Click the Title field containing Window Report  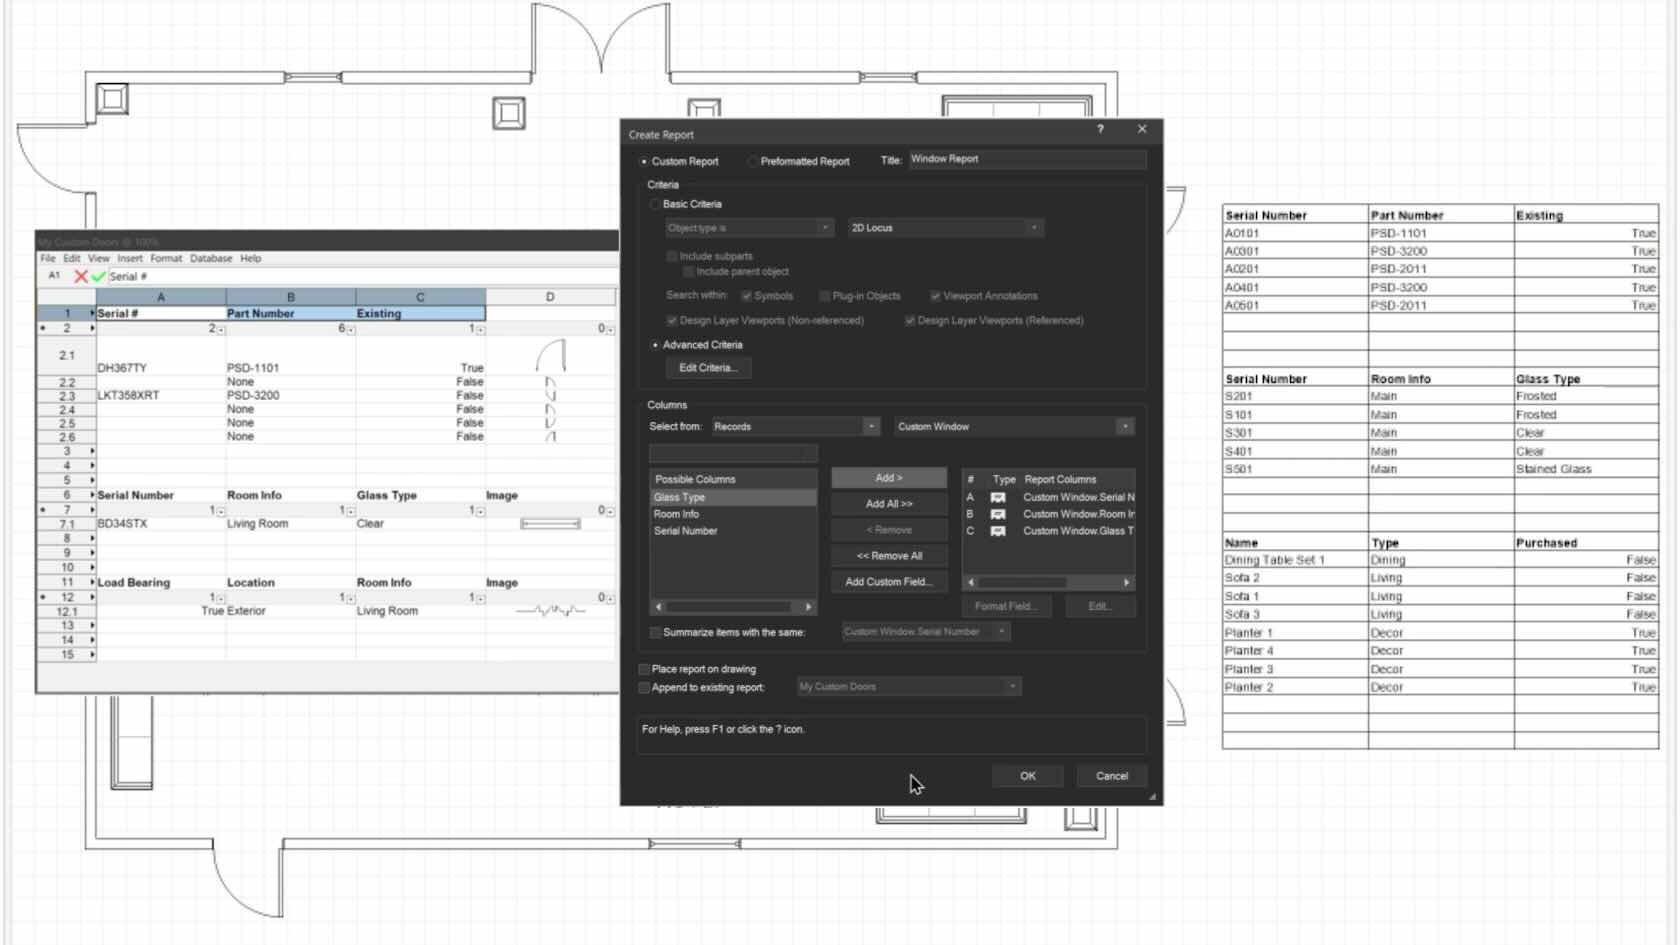point(1026,159)
